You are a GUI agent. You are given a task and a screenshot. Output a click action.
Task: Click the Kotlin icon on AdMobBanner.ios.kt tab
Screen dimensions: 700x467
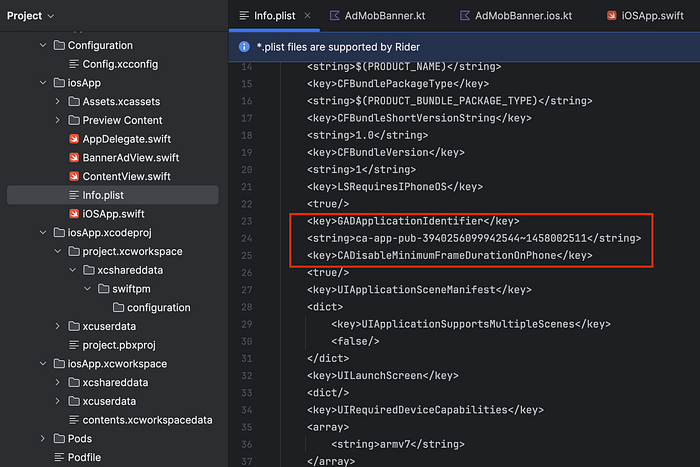465,16
